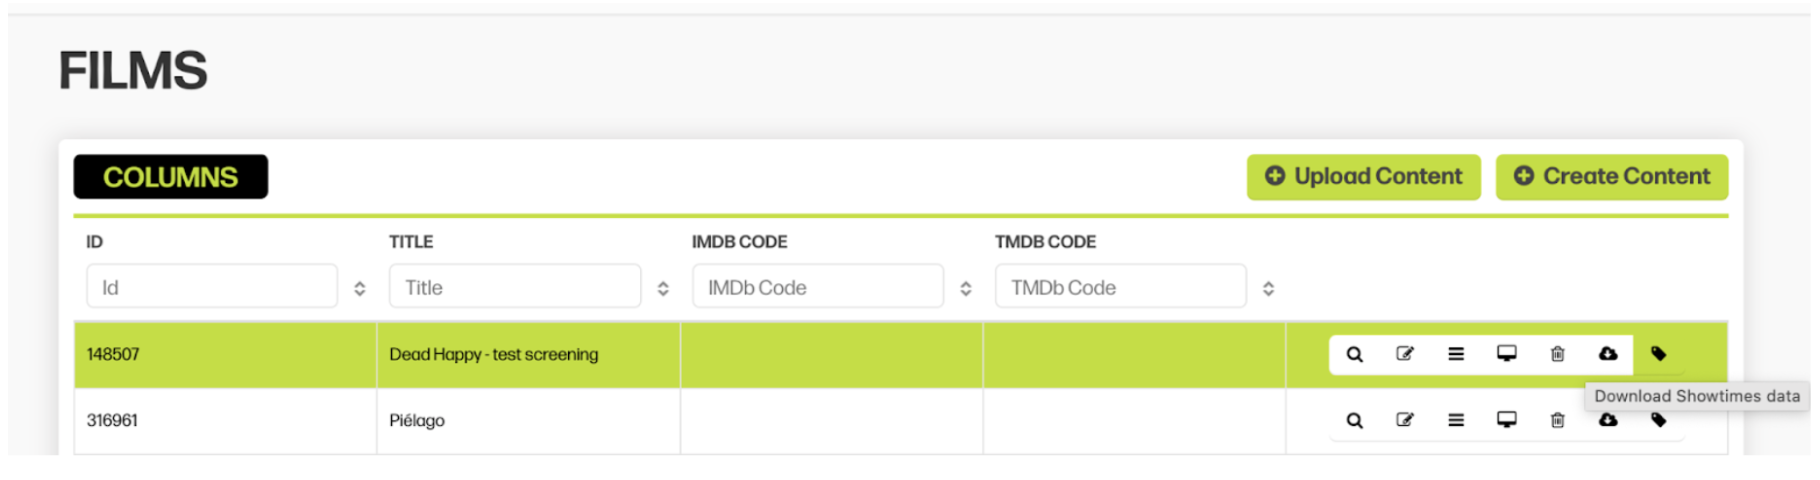Click monitor icon for film 148507
The width and height of the screenshot is (1820, 480).
coord(1507,354)
